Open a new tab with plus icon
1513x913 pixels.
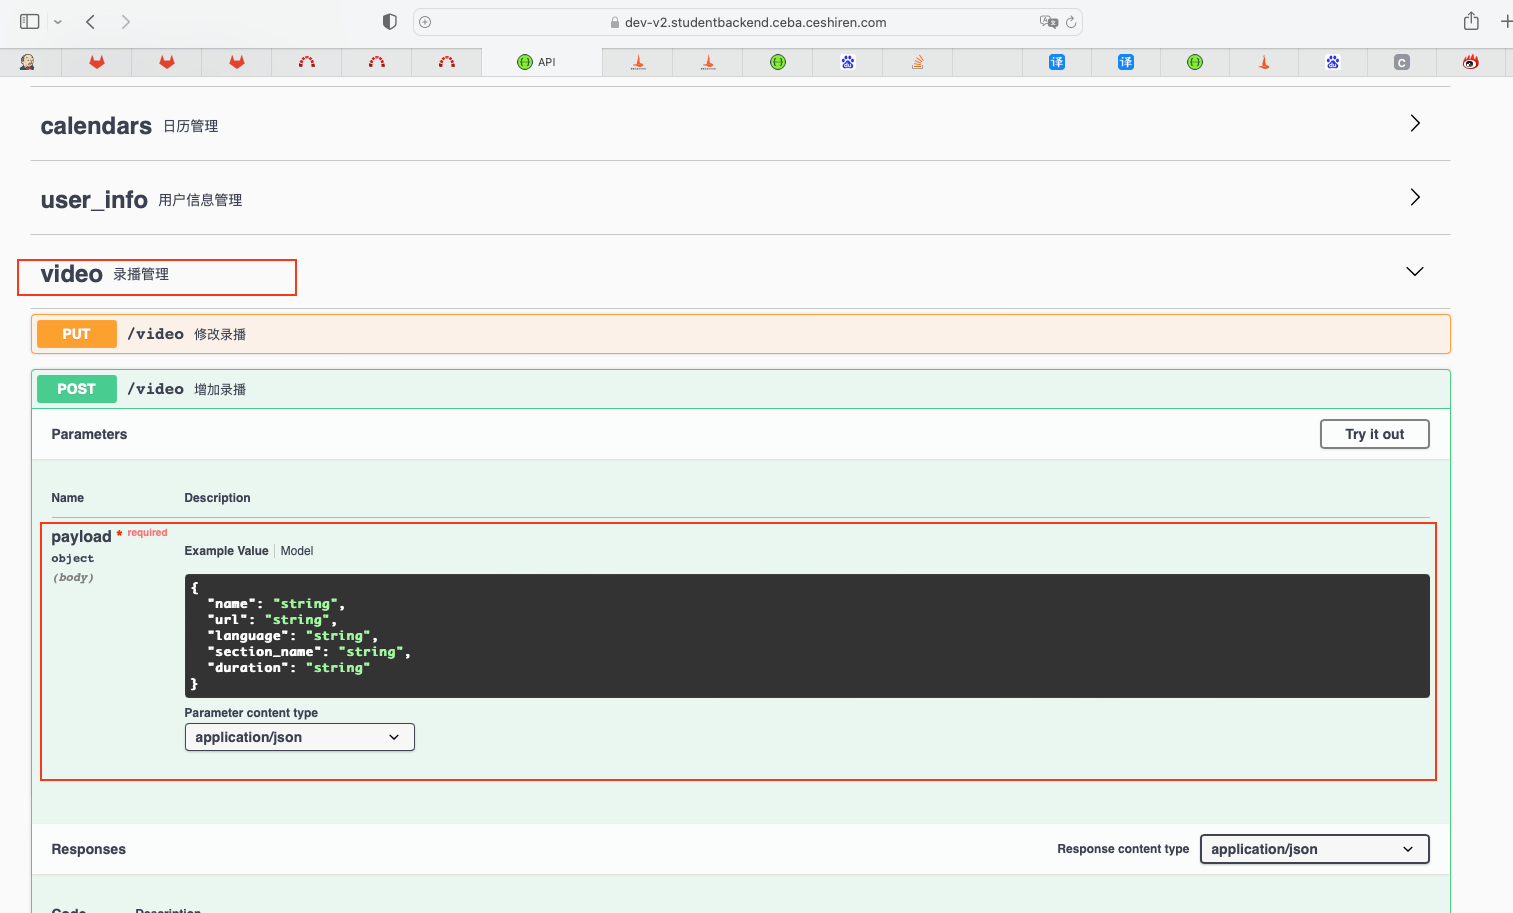[x=1505, y=21]
